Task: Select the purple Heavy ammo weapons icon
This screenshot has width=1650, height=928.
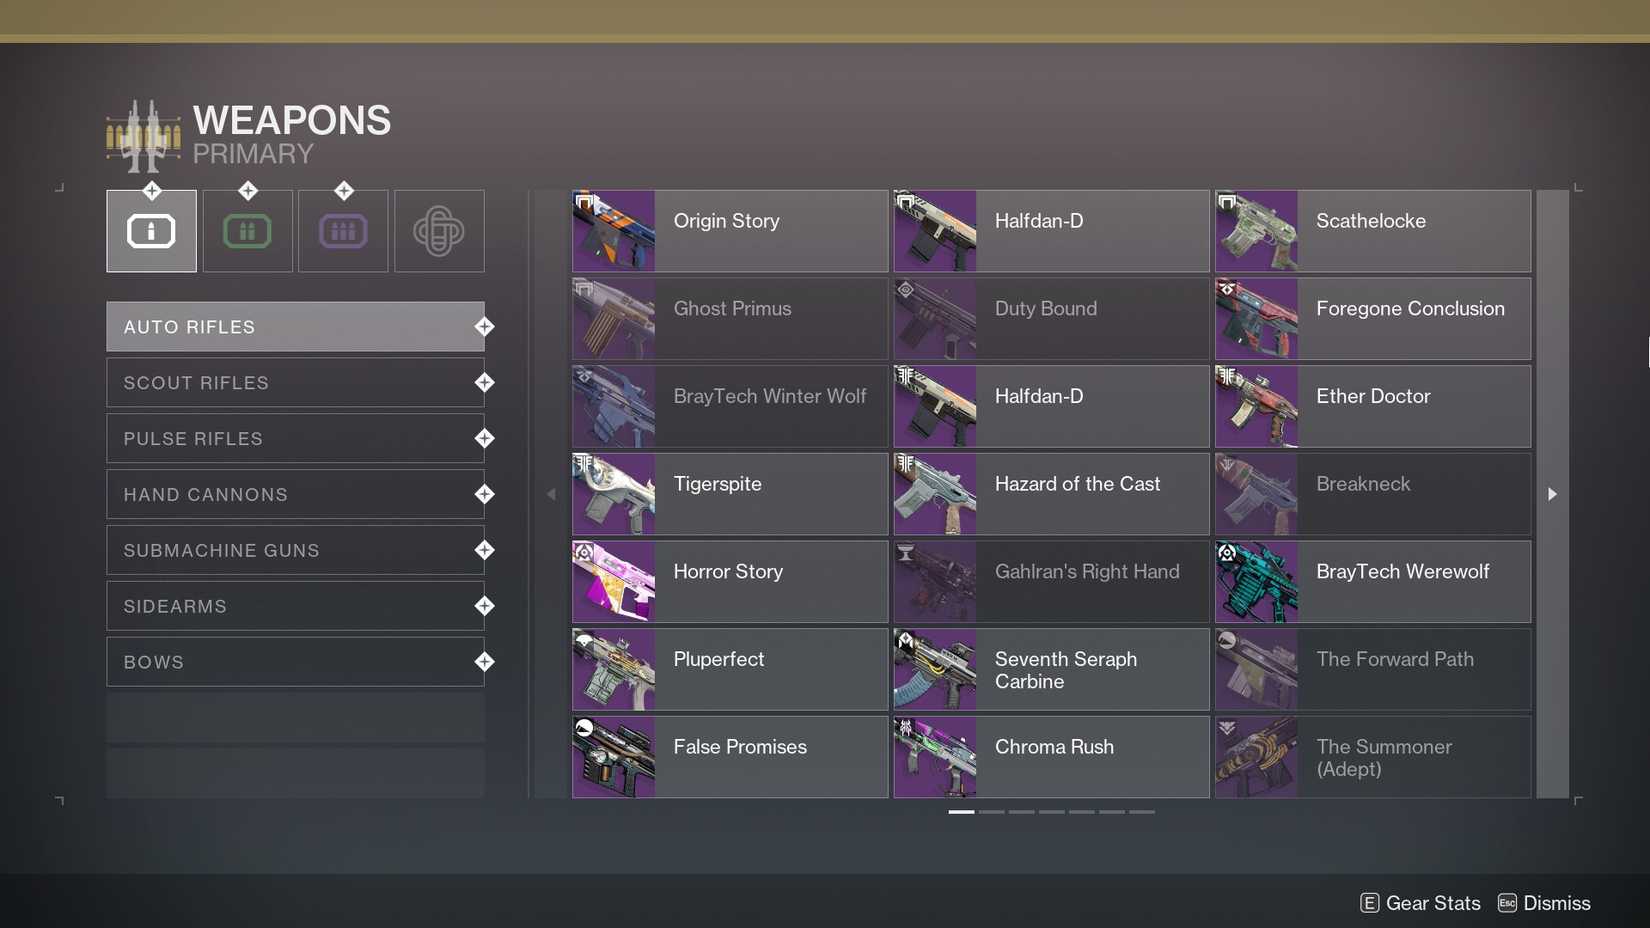Action: (x=343, y=231)
